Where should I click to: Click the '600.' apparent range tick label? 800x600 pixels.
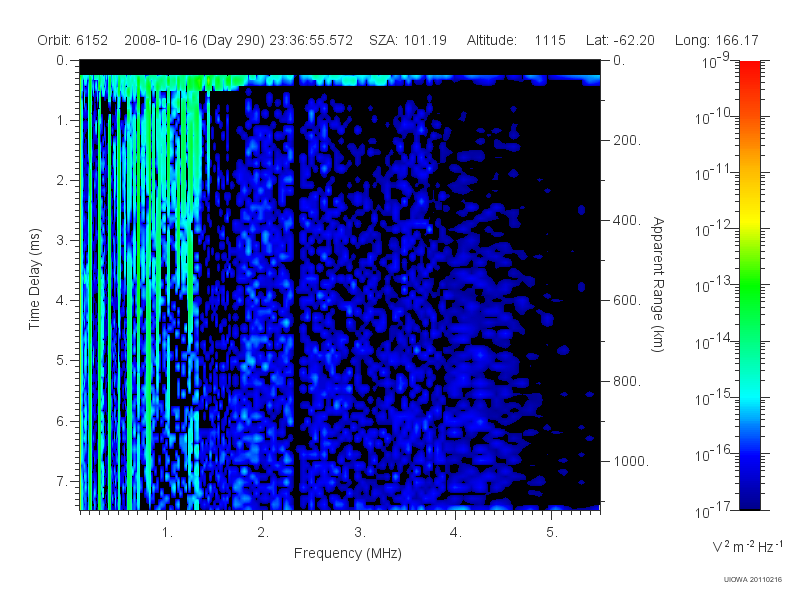point(627,301)
